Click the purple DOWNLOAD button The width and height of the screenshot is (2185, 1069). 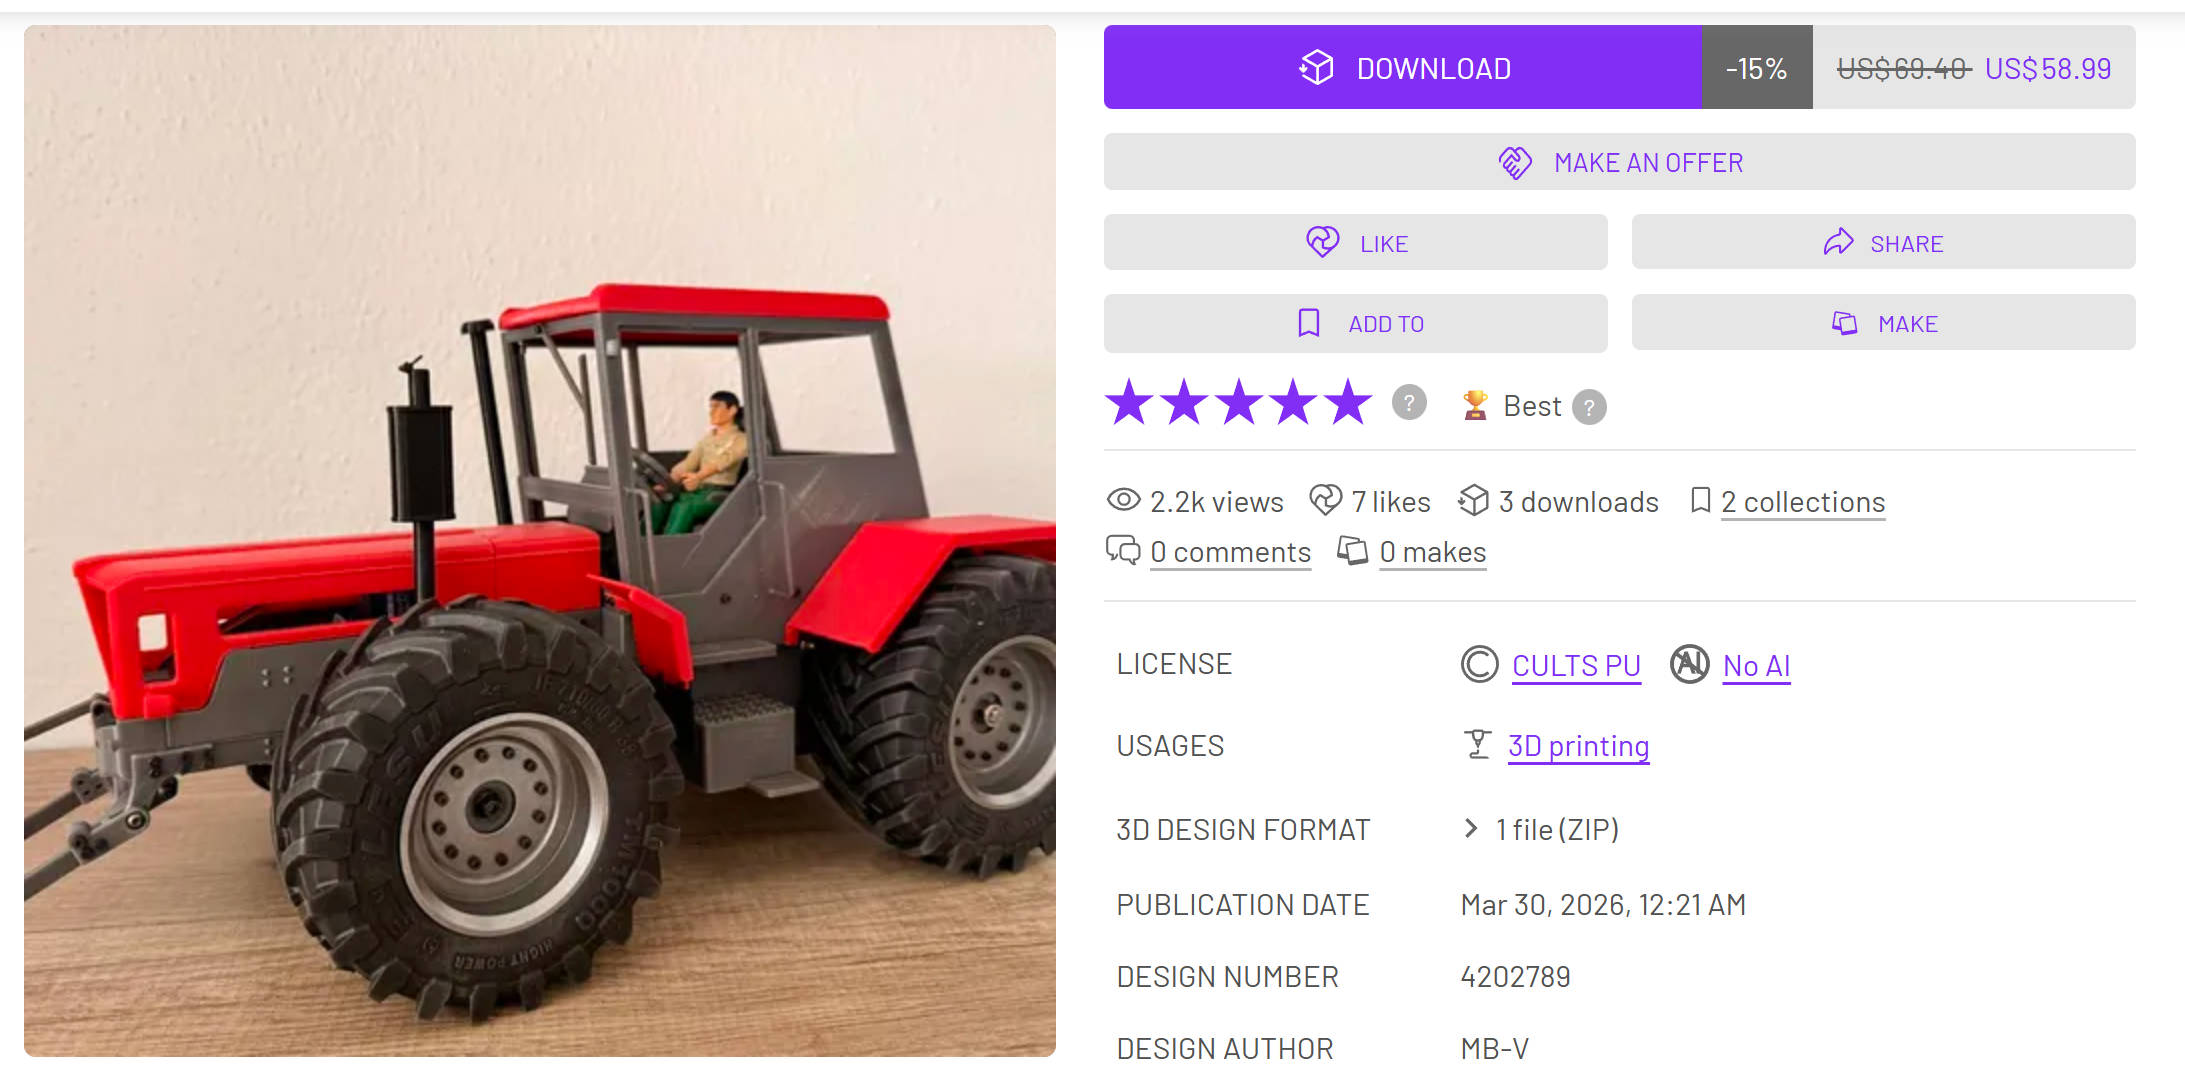click(x=1402, y=67)
